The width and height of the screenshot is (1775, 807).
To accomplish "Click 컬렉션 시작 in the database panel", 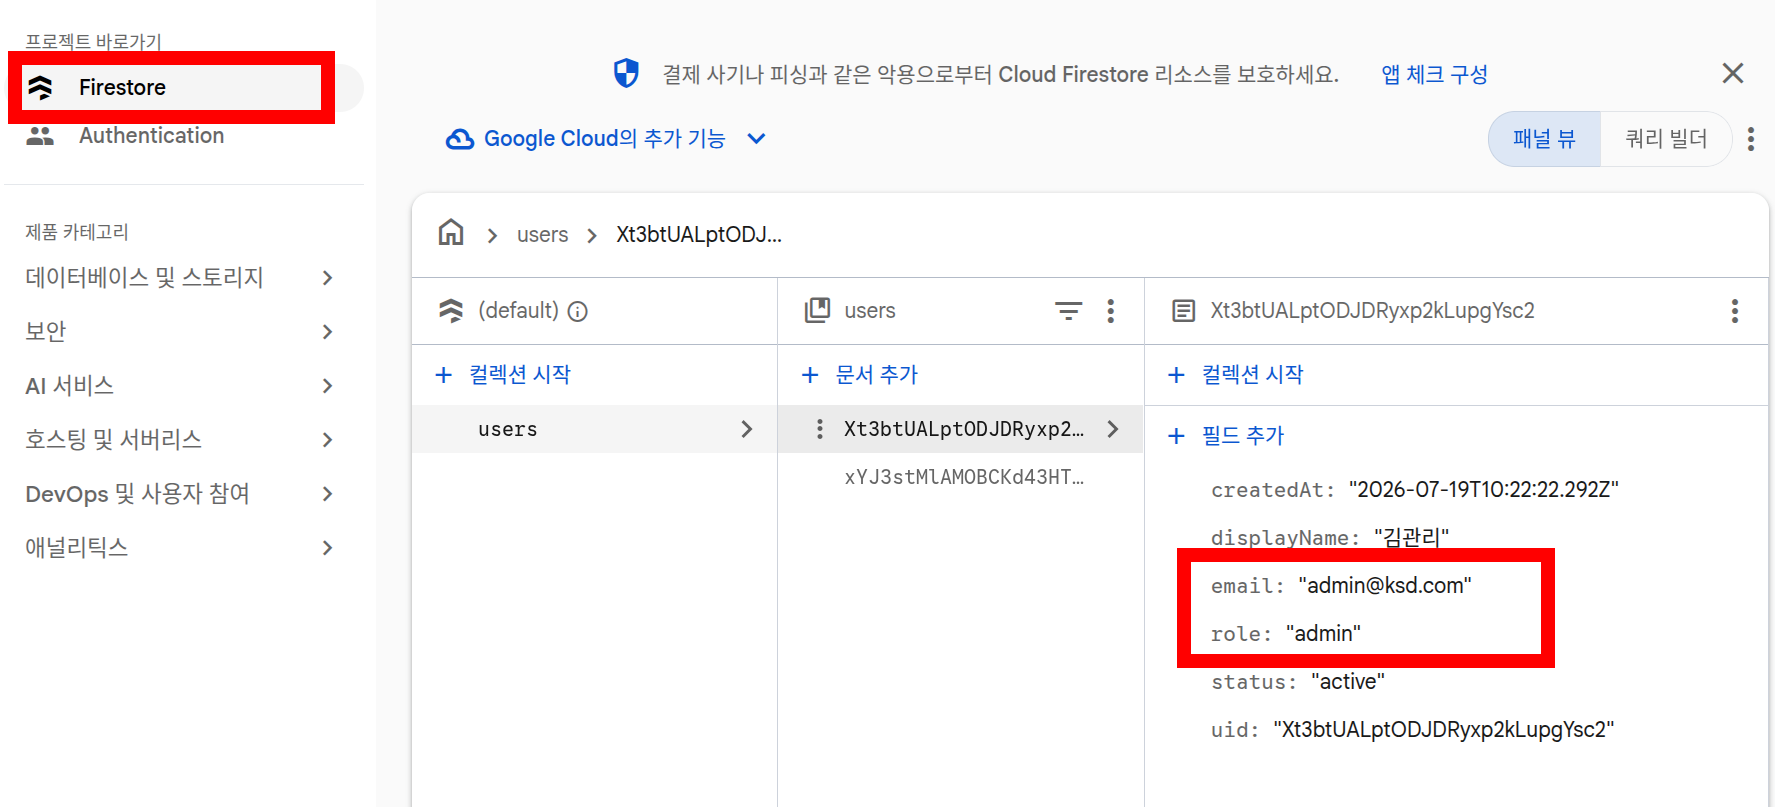I will click(x=503, y=375).
